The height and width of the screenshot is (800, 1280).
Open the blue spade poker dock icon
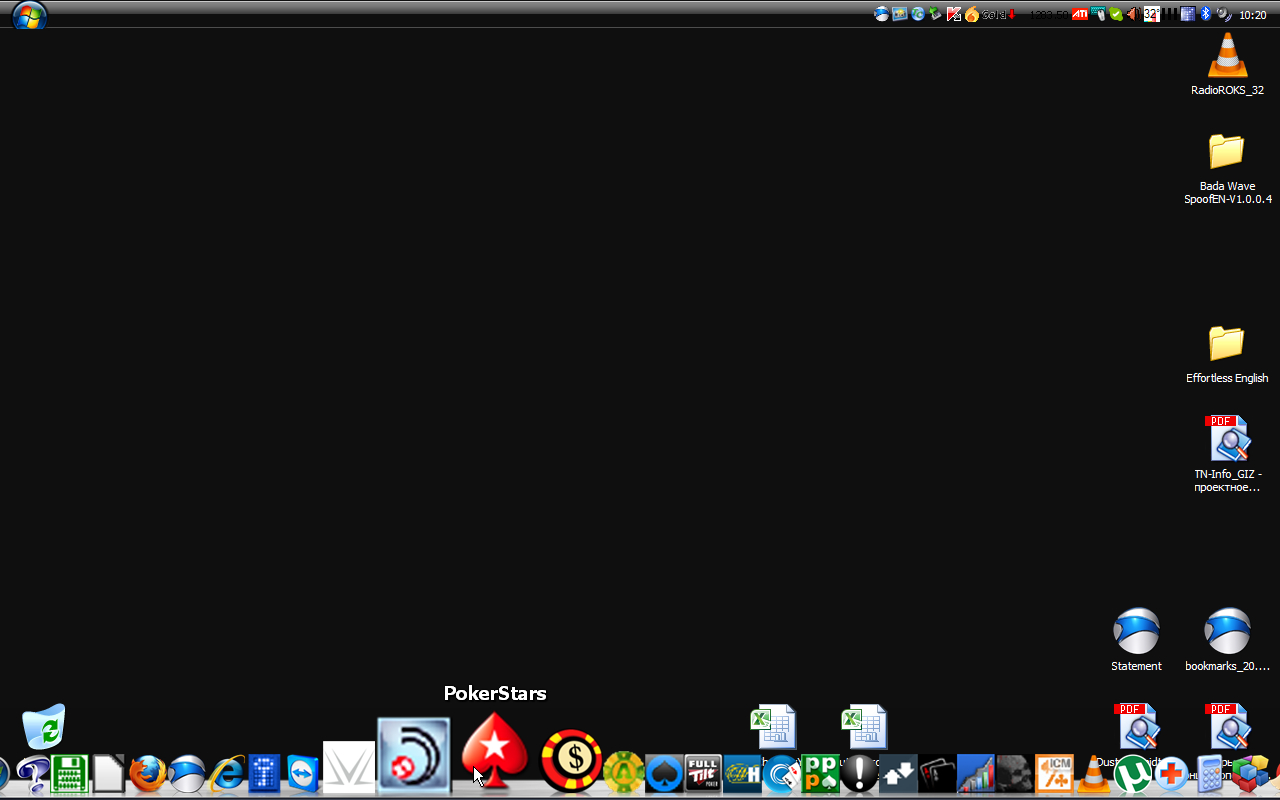click(x=664, y=773)
